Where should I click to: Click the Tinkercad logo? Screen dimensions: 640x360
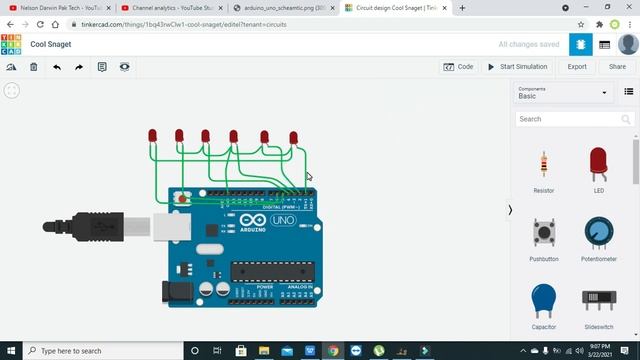point(11,44)
